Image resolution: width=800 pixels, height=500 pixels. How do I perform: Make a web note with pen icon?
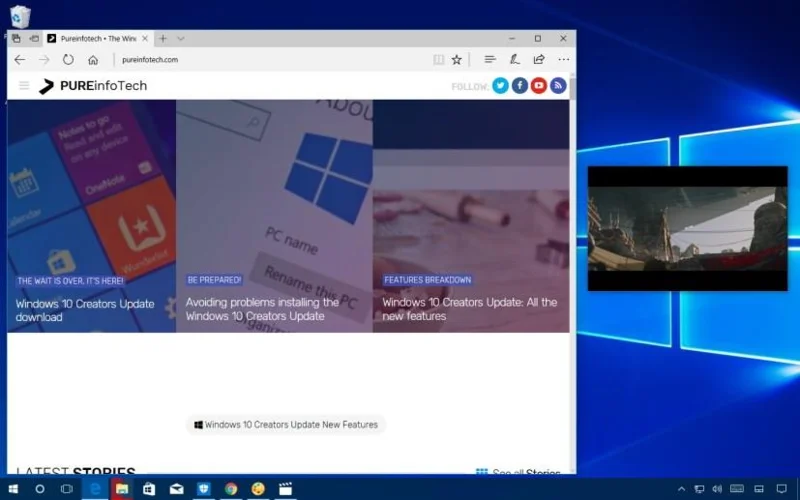(515, 60)
